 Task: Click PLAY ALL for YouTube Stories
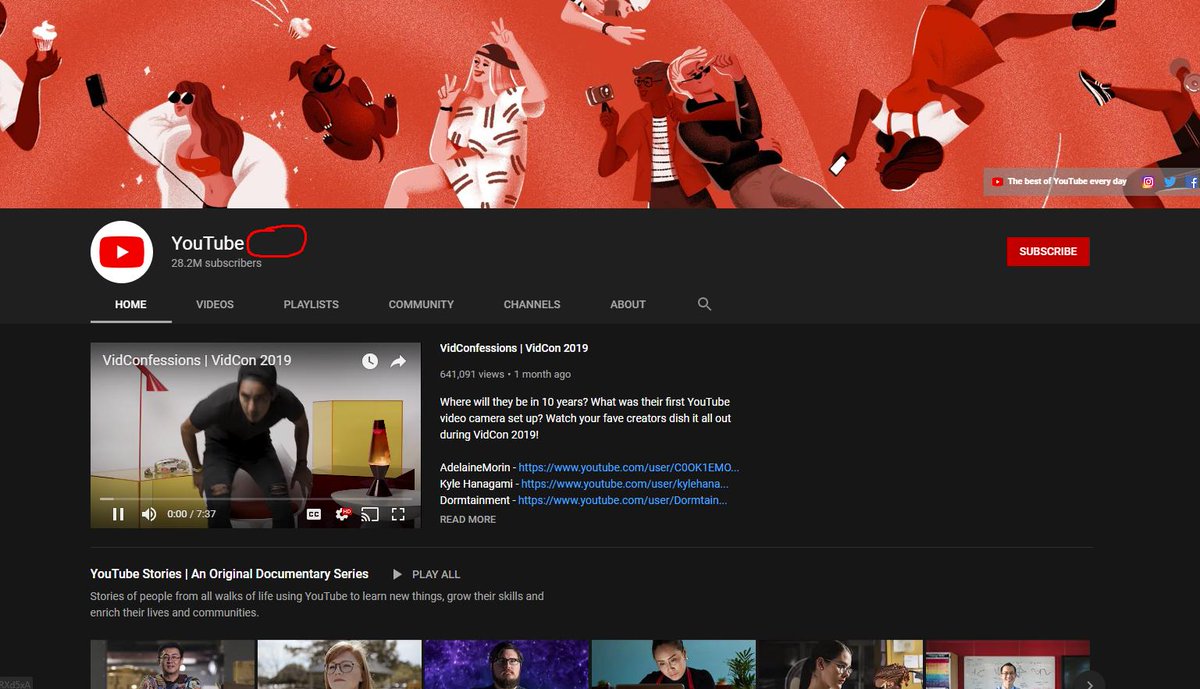tap(426, 574)
